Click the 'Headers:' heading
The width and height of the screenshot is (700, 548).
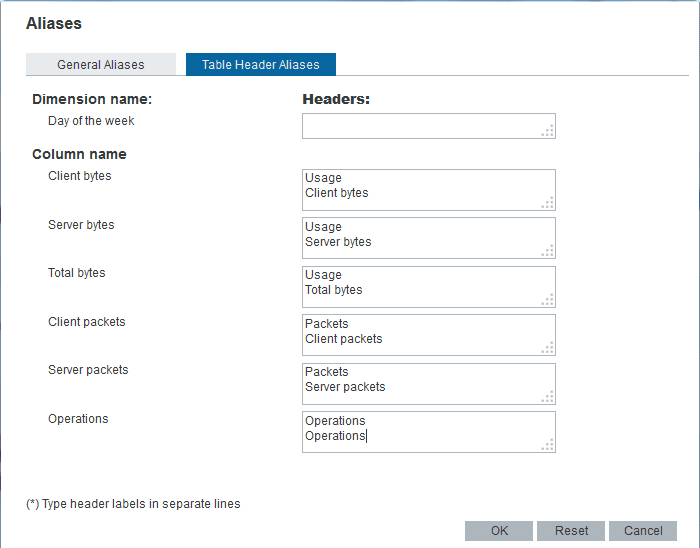point(336,99)
